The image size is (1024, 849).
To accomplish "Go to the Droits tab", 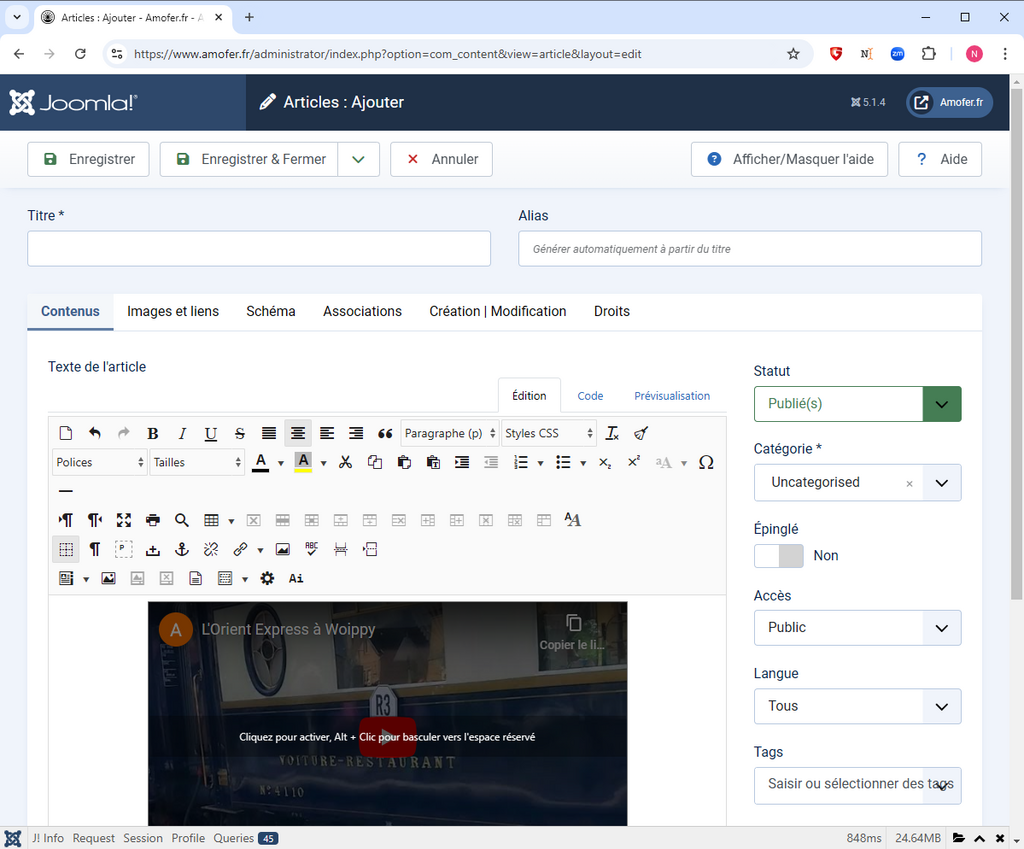I will (x=612, y=312).
